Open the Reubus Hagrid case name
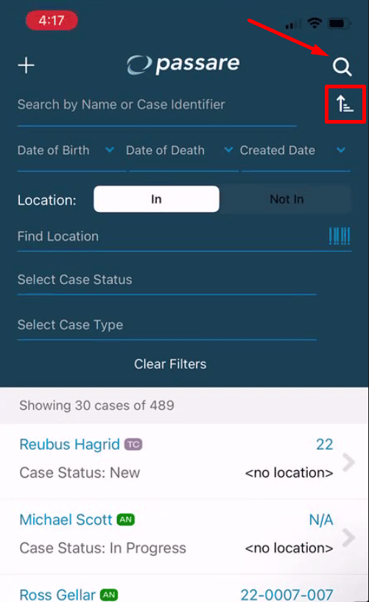369x602 pixels. coord(69,445)
